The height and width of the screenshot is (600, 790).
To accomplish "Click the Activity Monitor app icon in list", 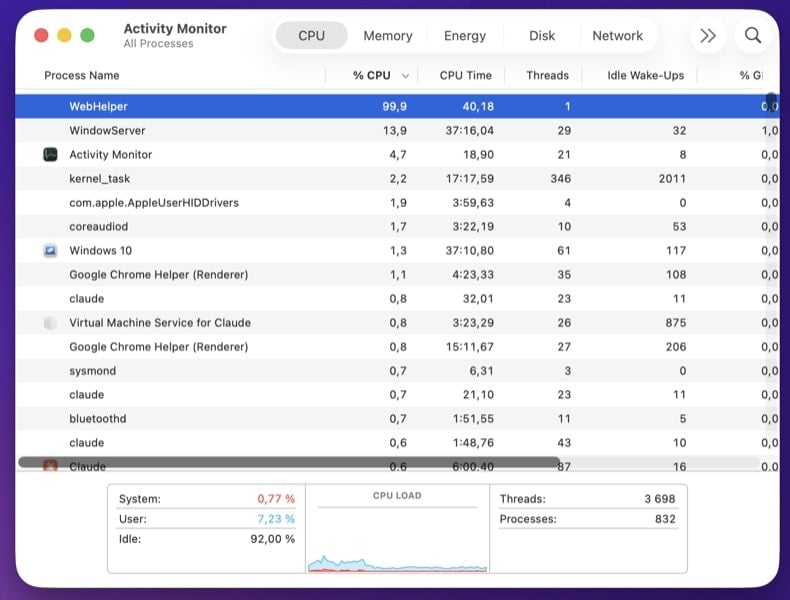I will (50, 155).
